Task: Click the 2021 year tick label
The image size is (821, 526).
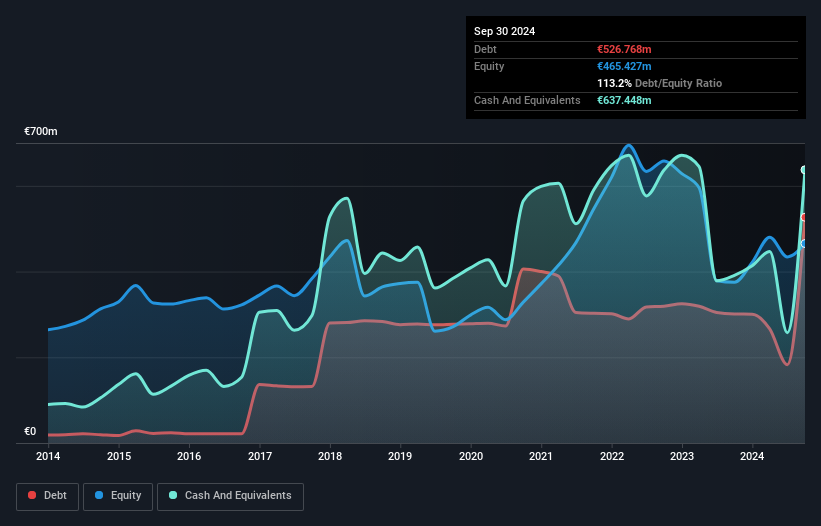Action: click(x=541, y=457)
